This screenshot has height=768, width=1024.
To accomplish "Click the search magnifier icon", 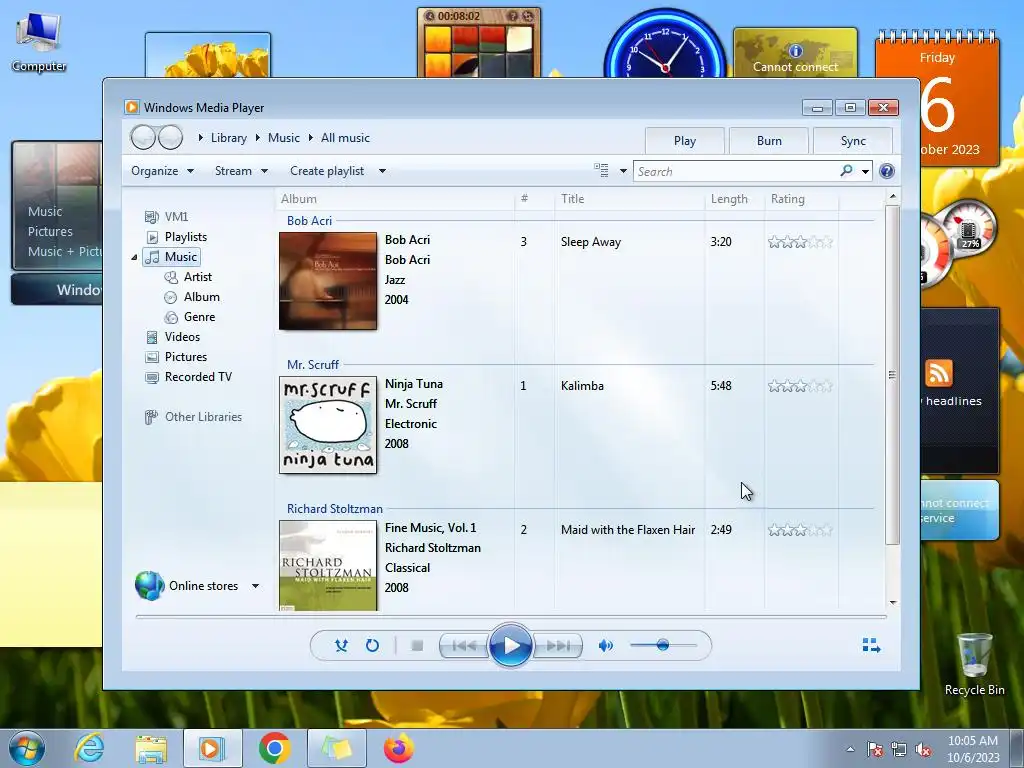I will pos(846,171).
